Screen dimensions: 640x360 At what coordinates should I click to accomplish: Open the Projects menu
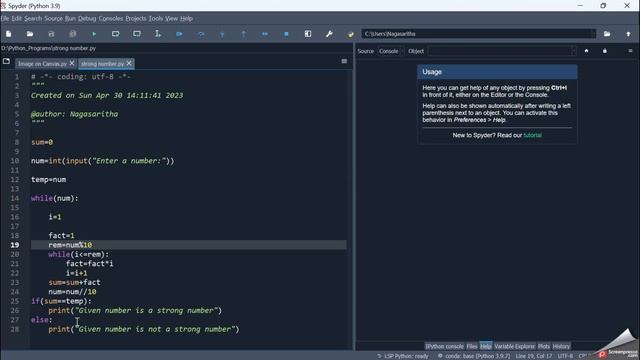(x=136, y=18)
